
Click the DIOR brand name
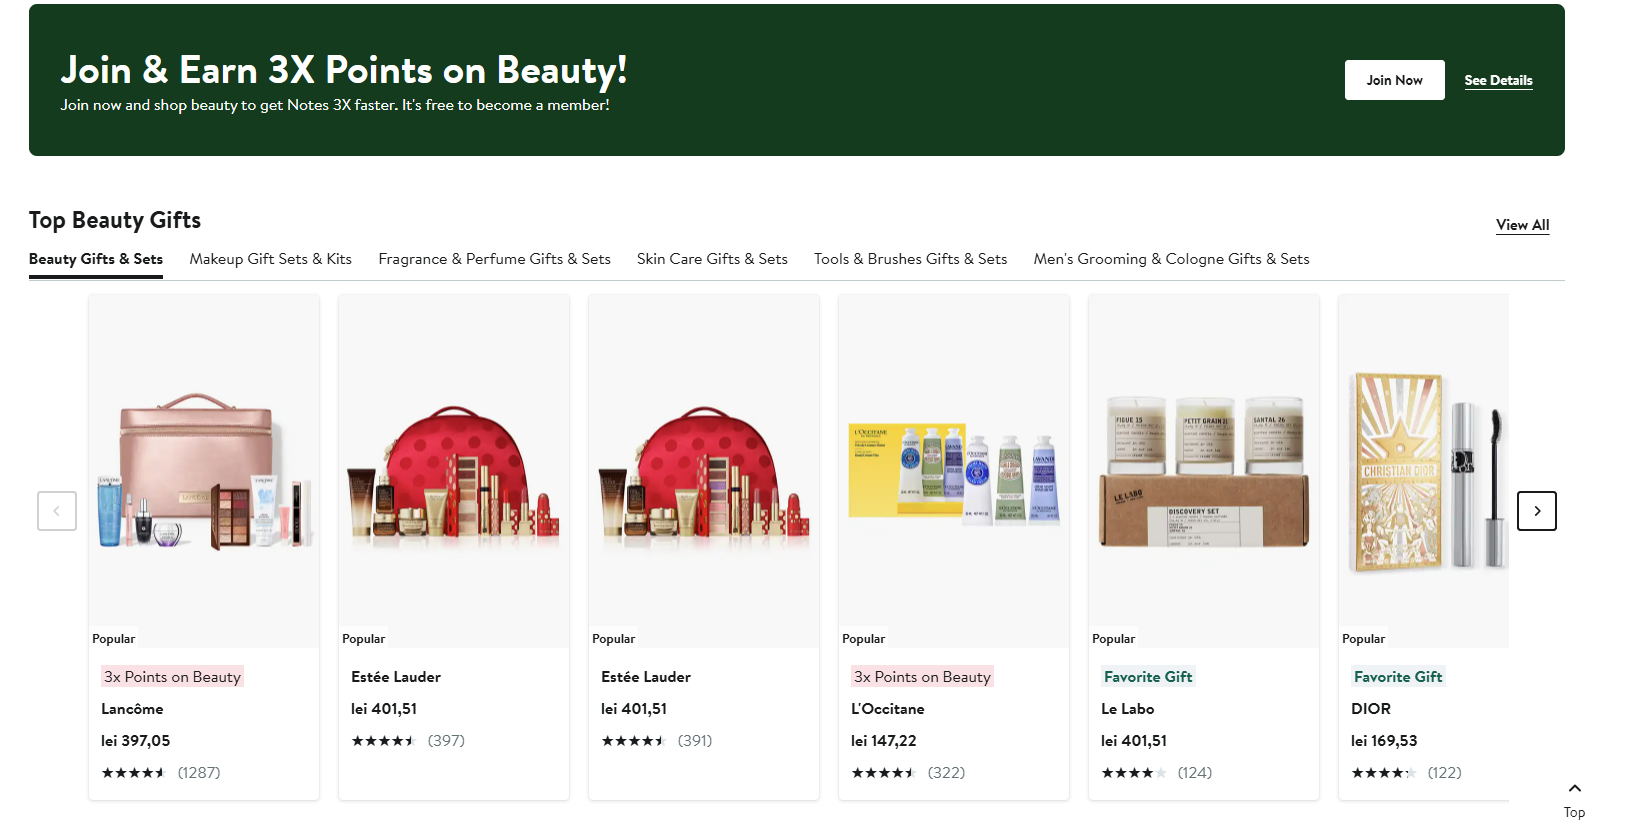(x=1370, y=709)
